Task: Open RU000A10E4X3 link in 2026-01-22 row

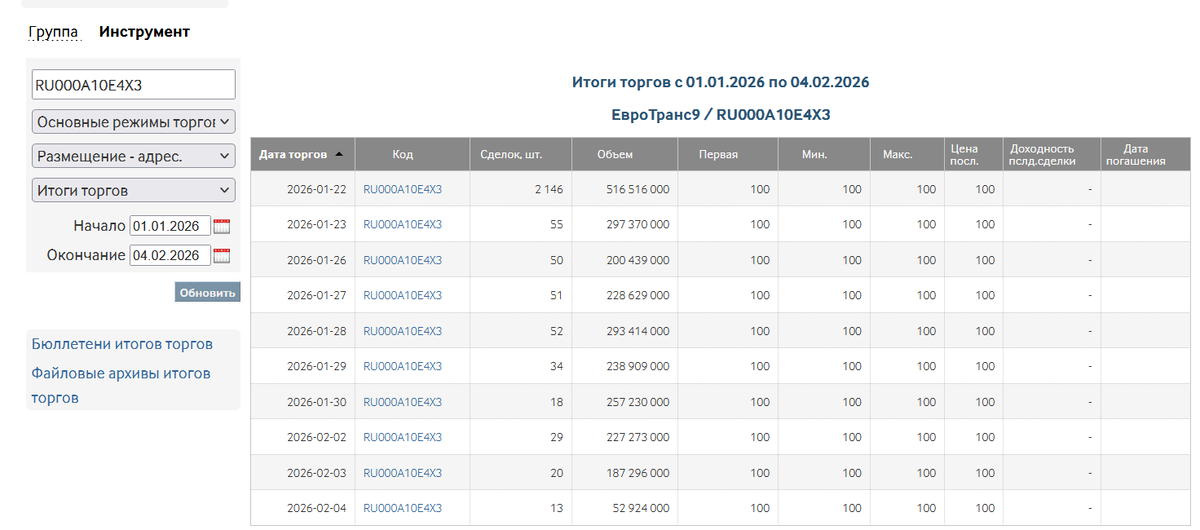Action: pos(402,189)
